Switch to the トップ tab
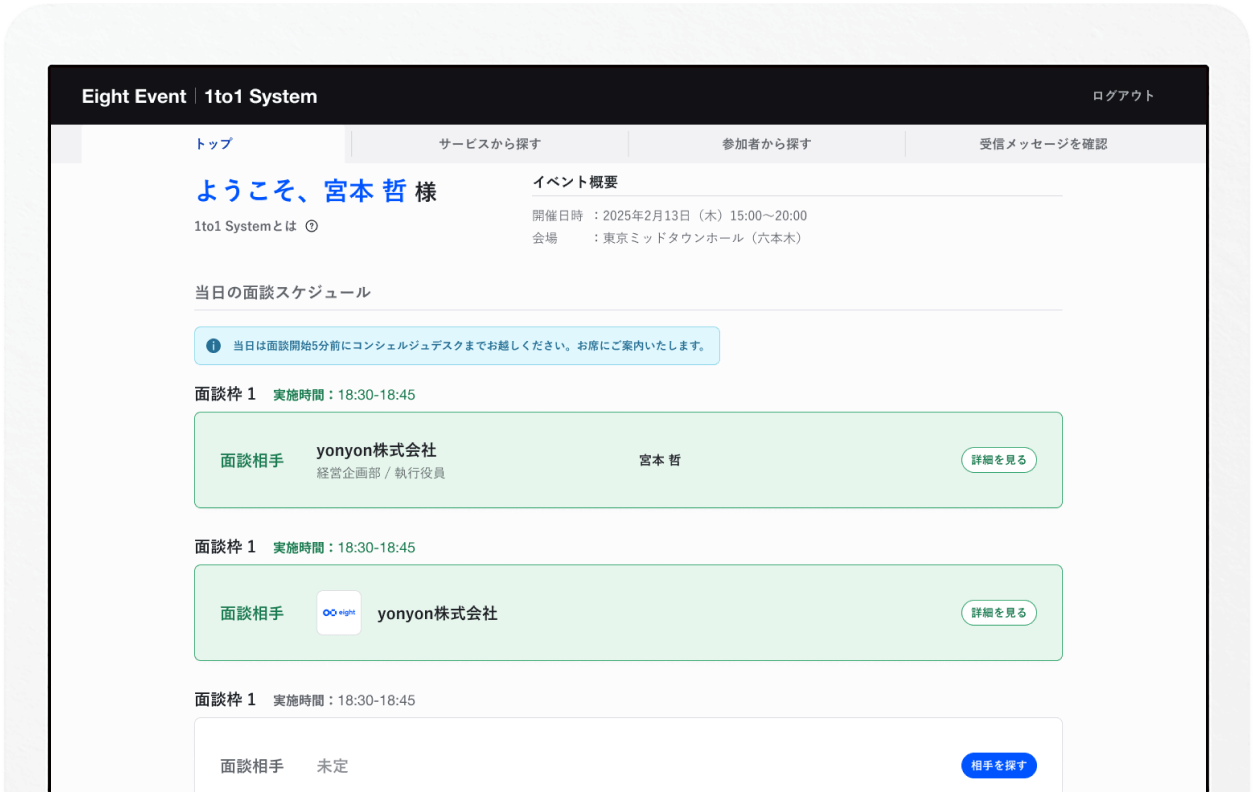This screenshot has width=1254, height=792. [213, 144]
